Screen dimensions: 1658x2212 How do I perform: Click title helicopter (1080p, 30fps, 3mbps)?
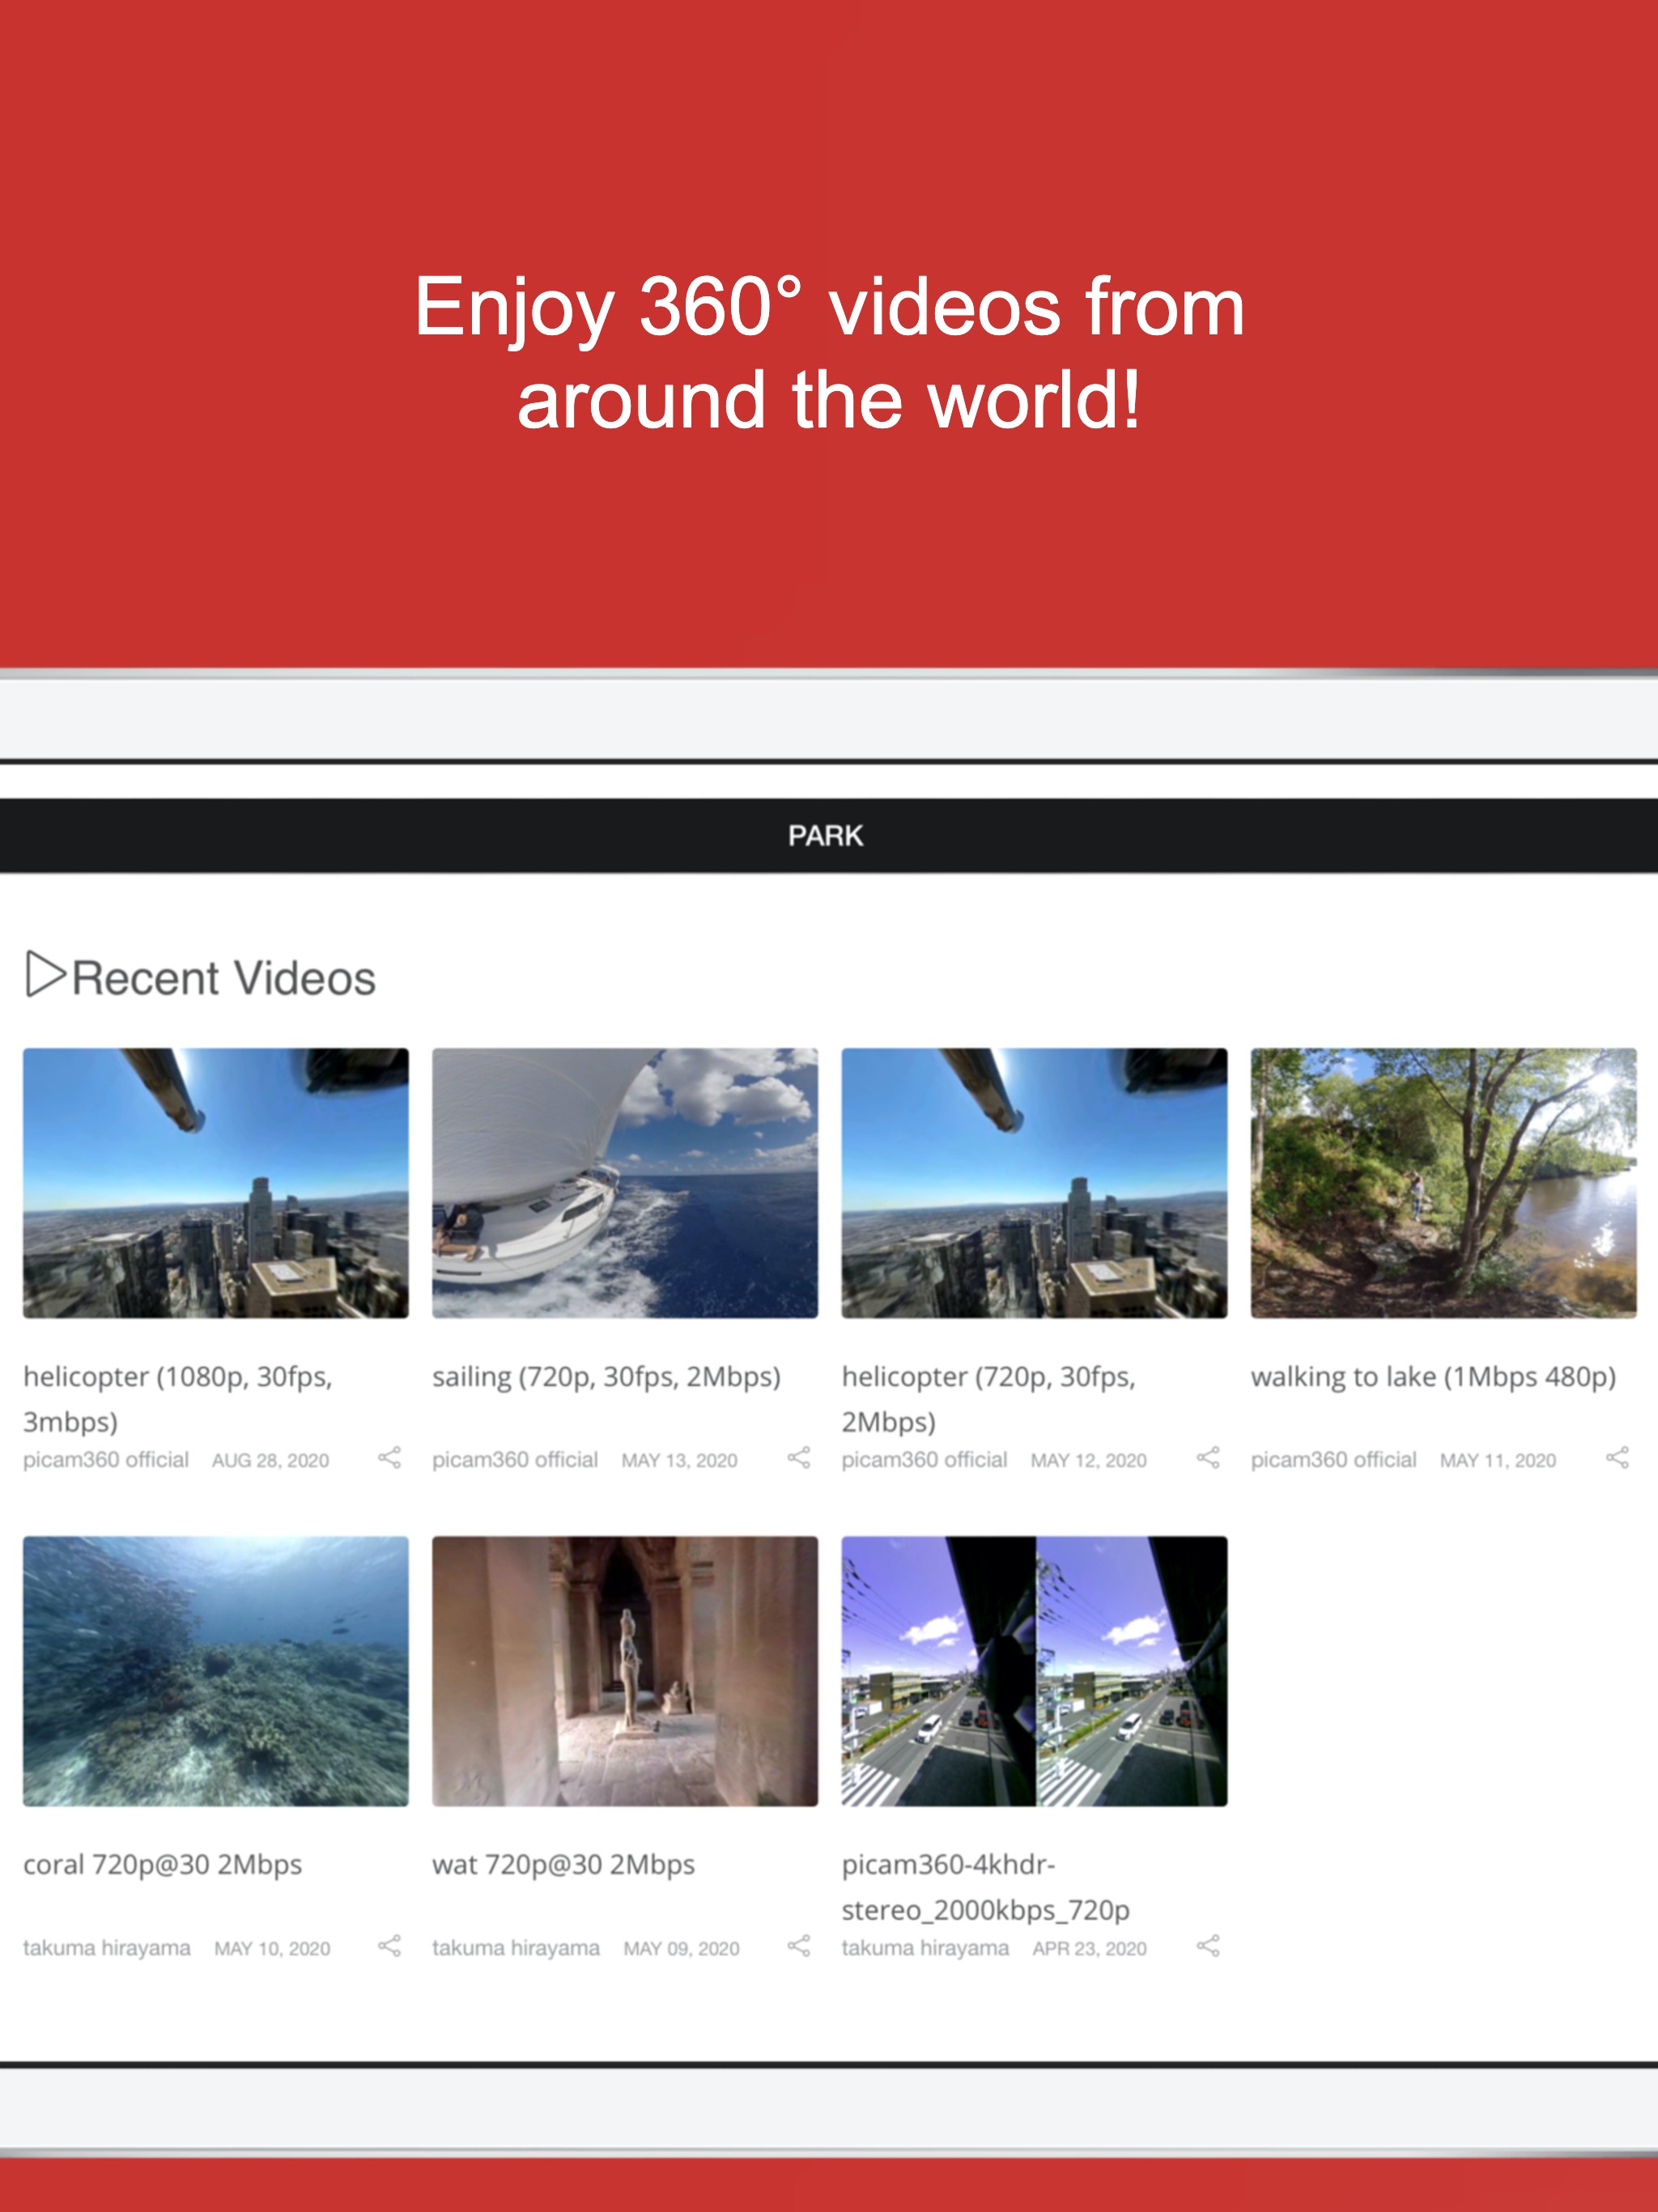pos(178,1399)
